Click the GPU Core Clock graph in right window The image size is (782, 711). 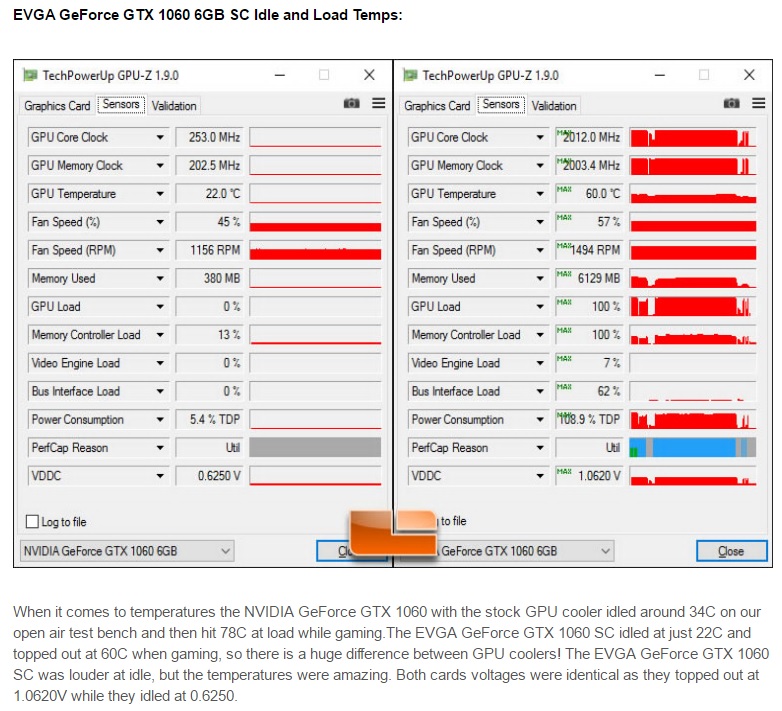pyautogui.click(x=693, y=137)
